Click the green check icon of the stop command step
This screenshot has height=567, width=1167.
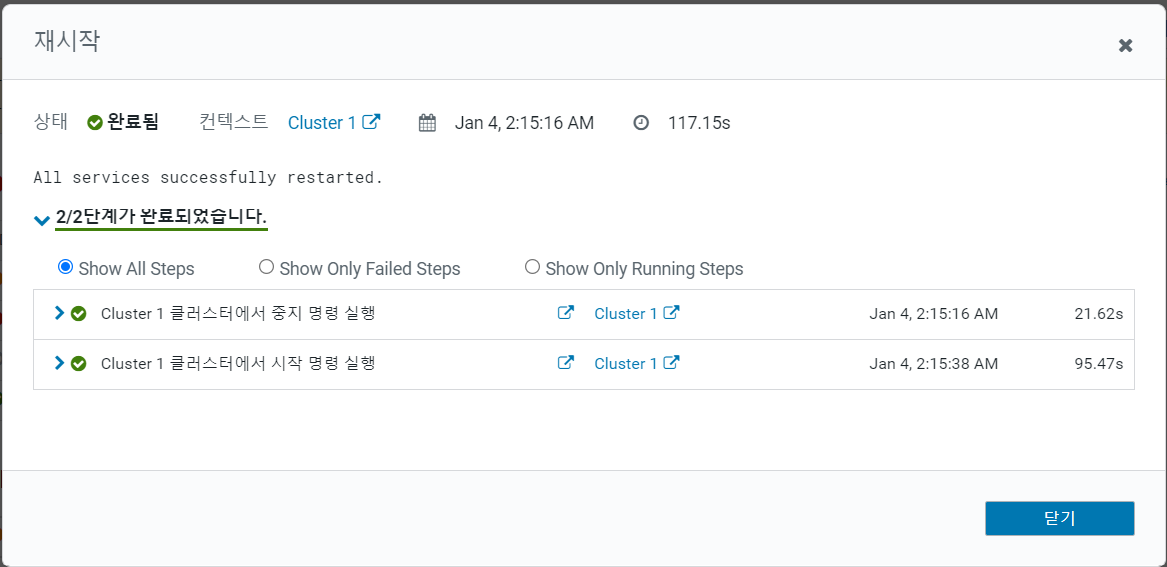(x=79, y=314)
